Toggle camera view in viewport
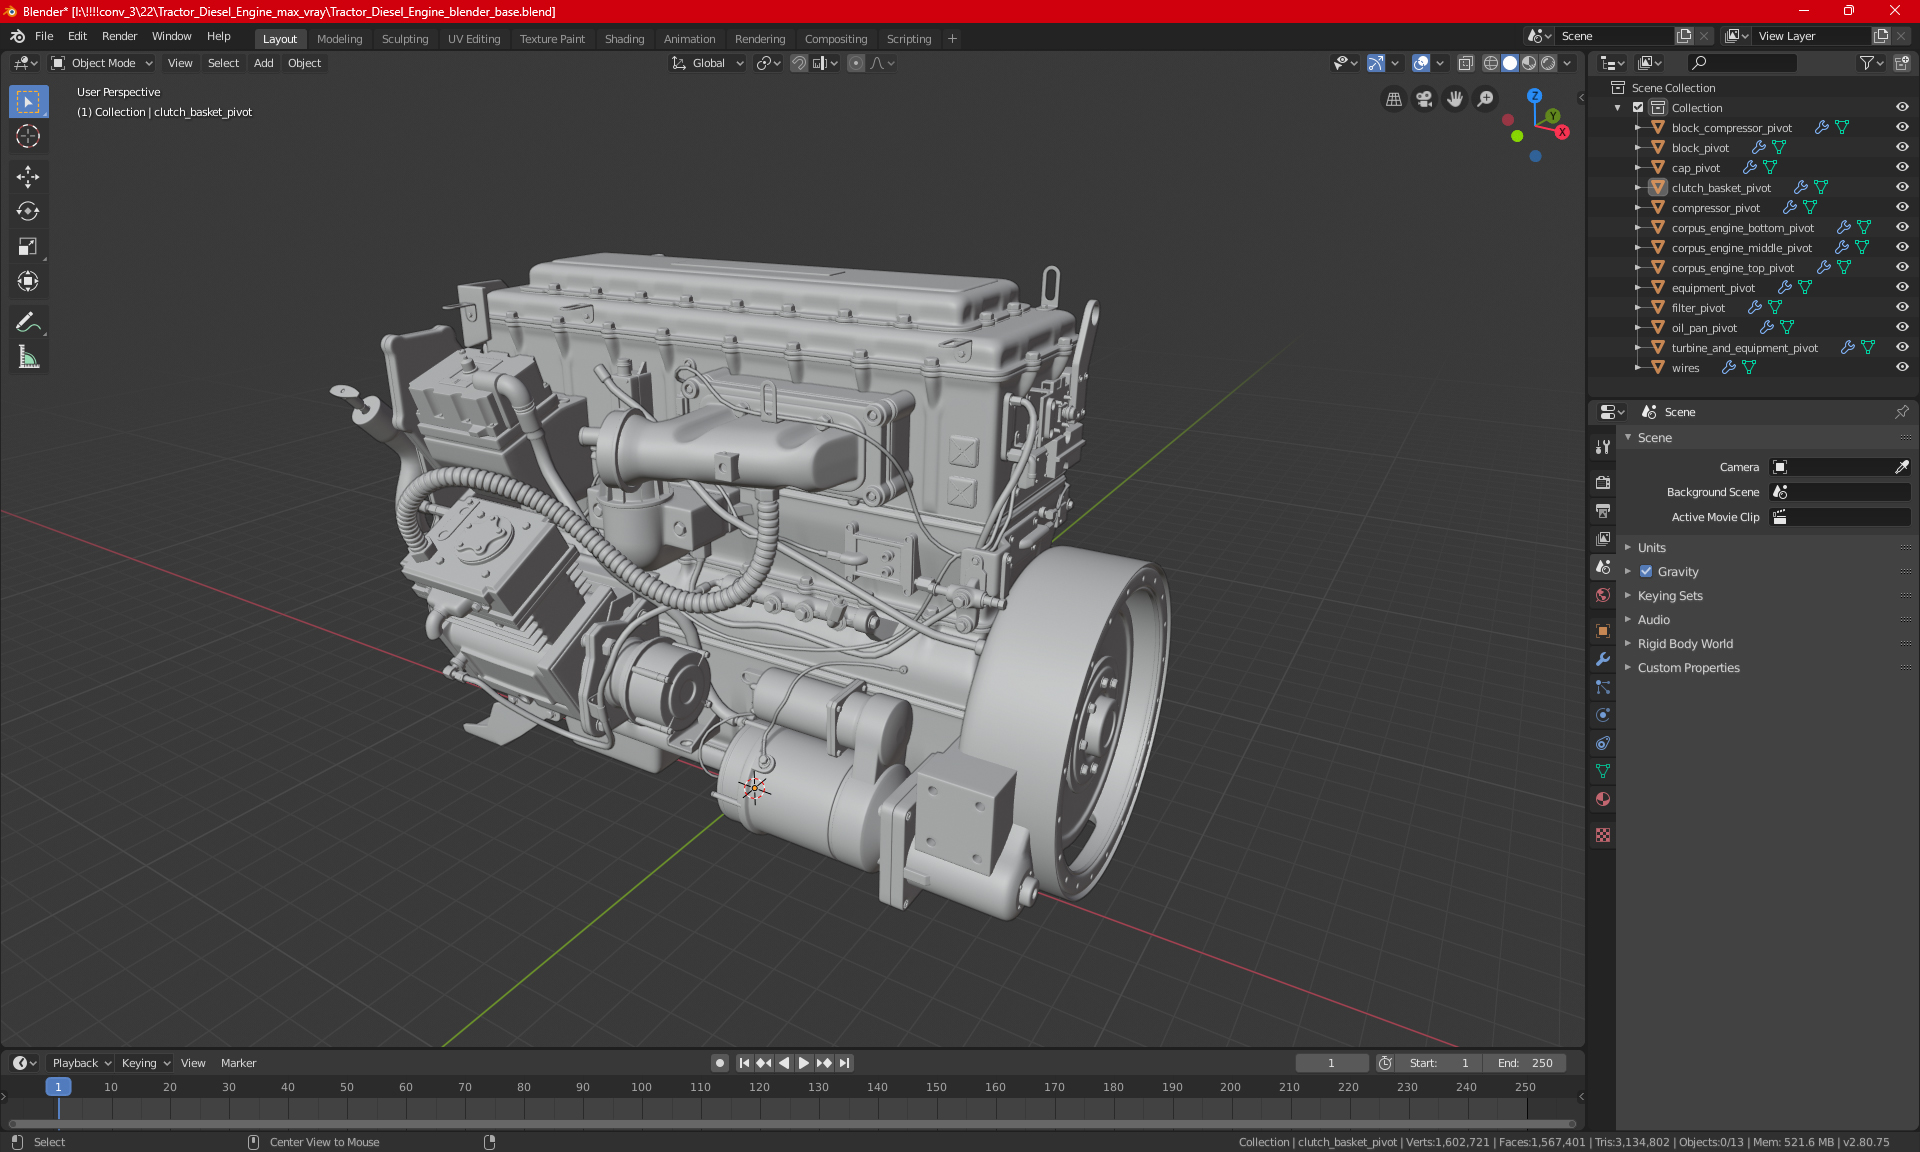The image size is (1920, 1152). click(1424, 99)
